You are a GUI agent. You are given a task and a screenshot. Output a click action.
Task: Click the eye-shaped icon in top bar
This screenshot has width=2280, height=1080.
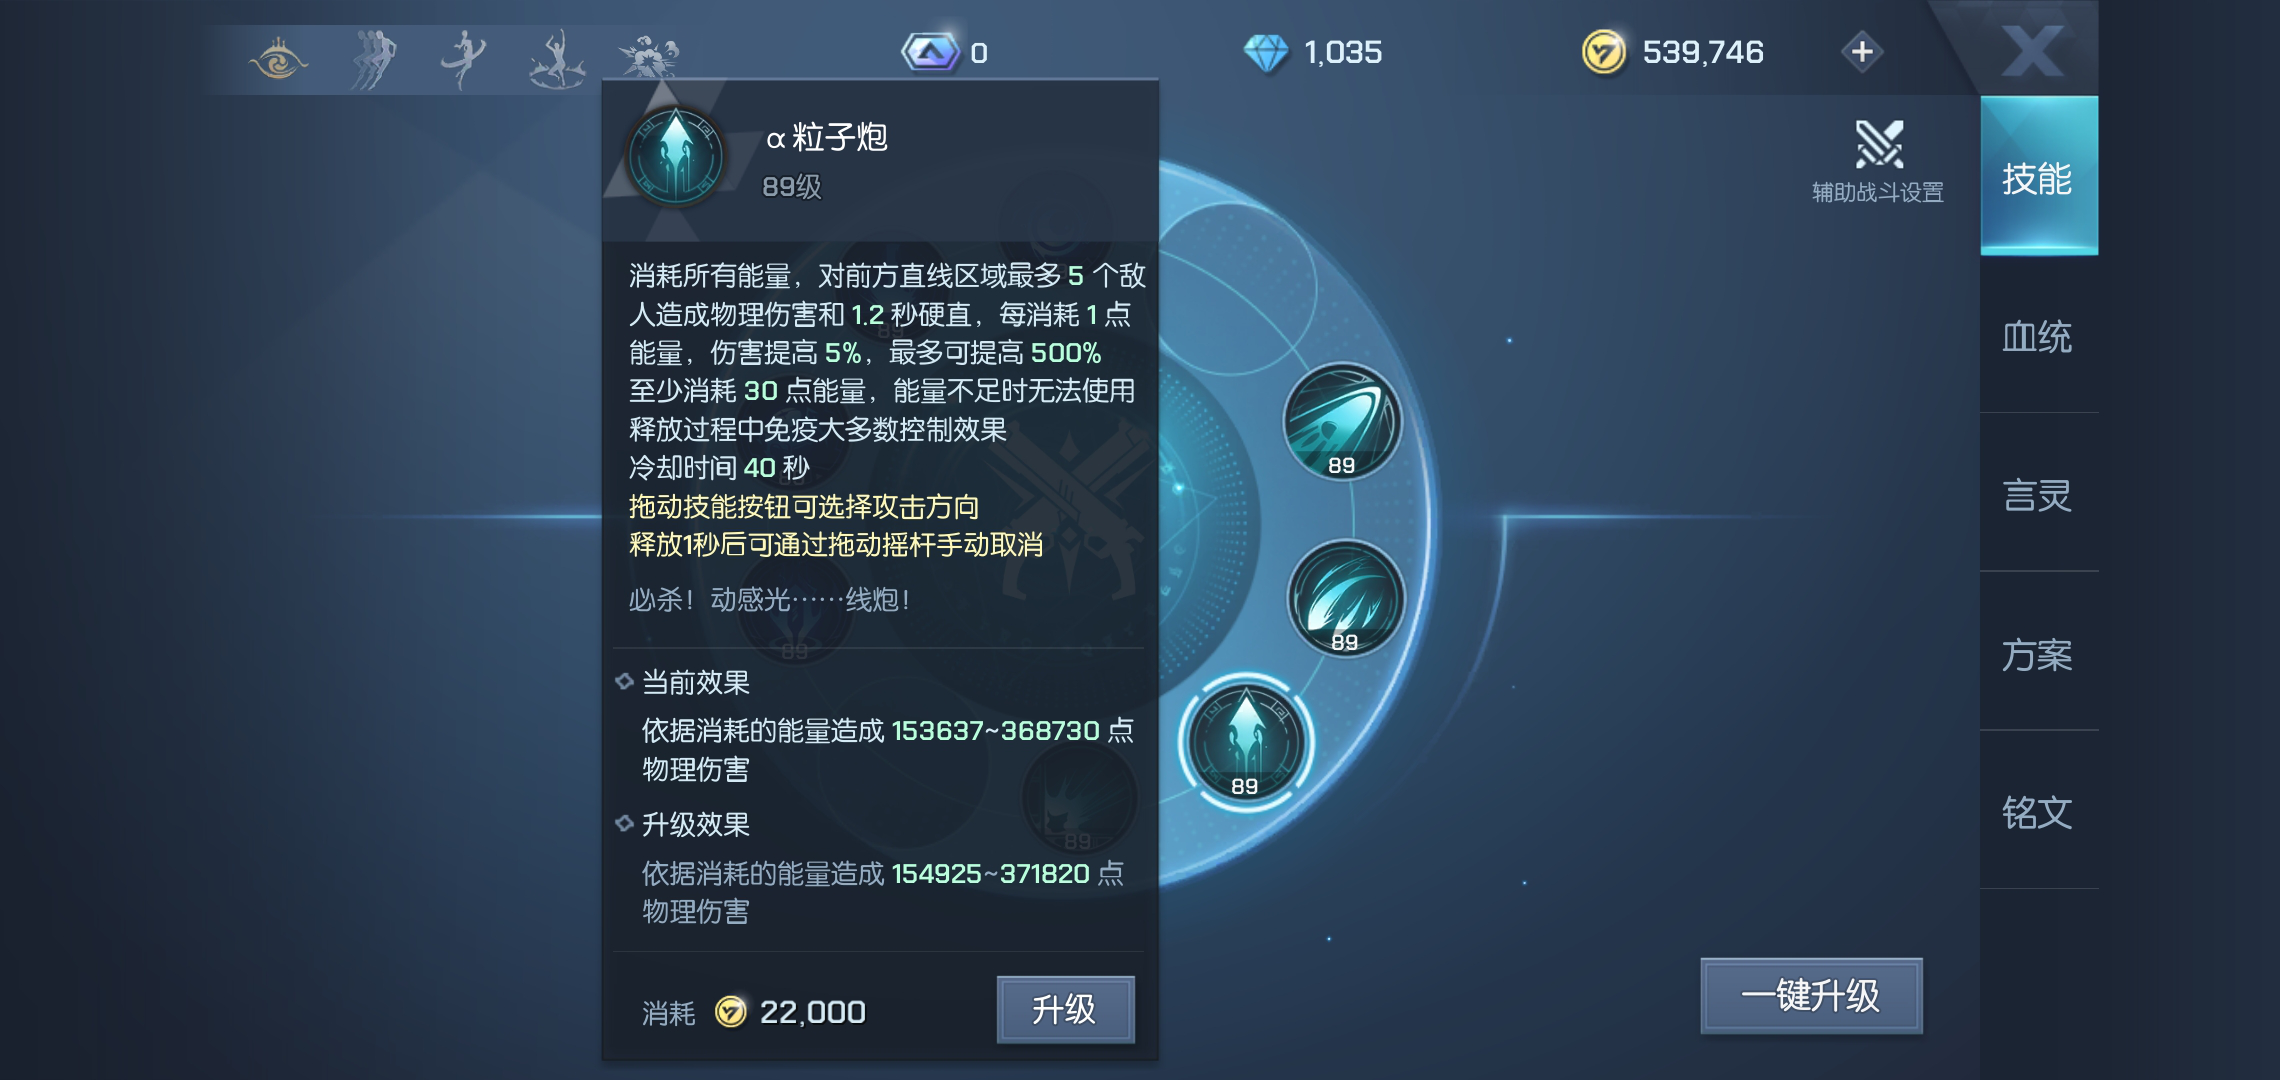pos(278,58)
